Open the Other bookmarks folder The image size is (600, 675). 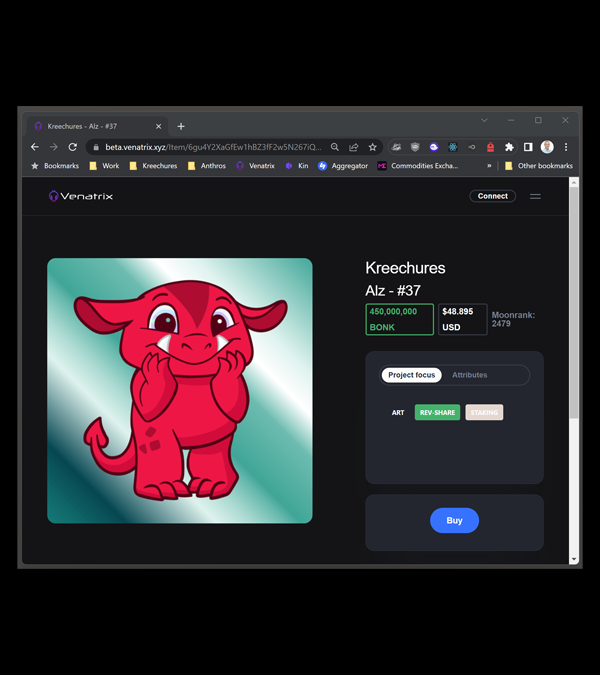click(x=538, y=166)
